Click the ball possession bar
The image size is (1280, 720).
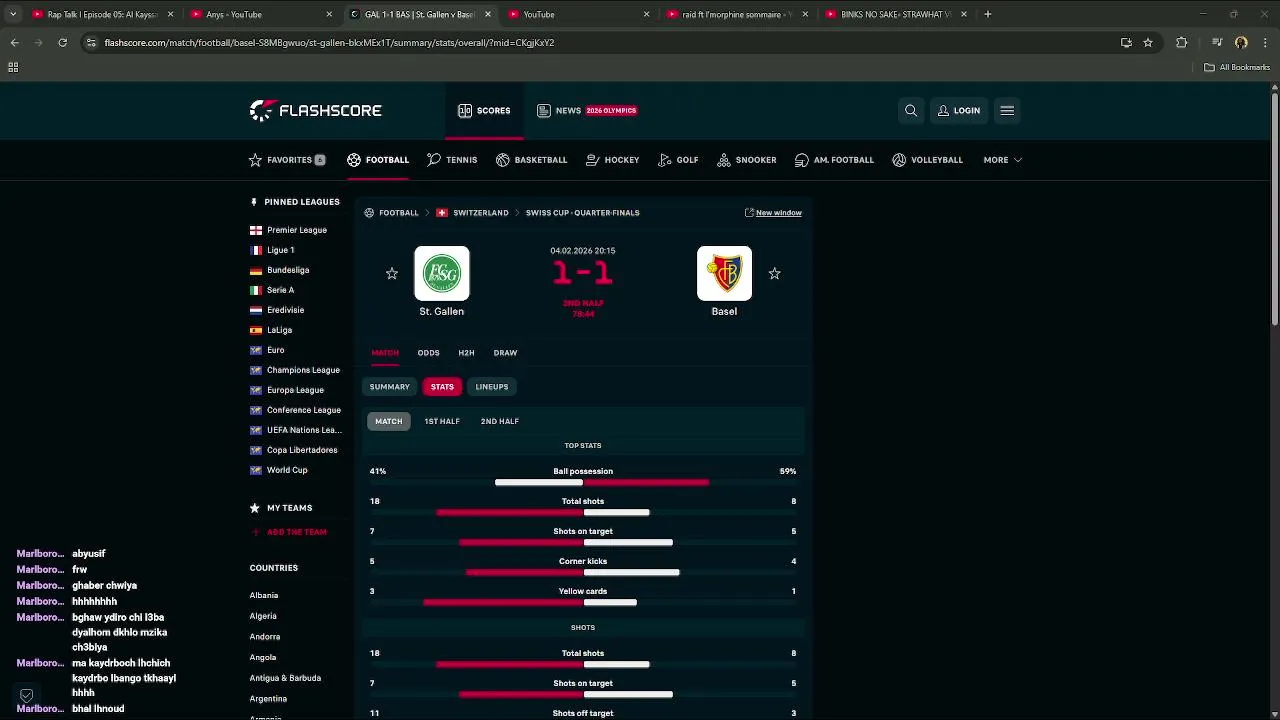point(602,483)
